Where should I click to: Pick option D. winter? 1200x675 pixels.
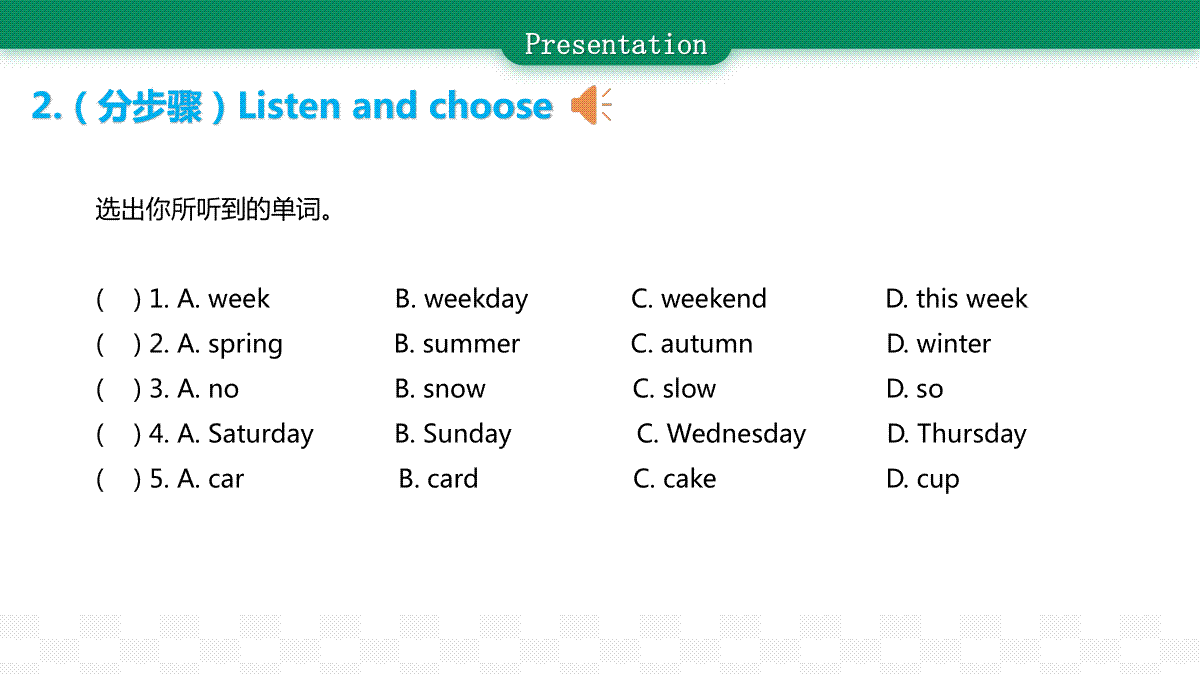click(938, 344)
